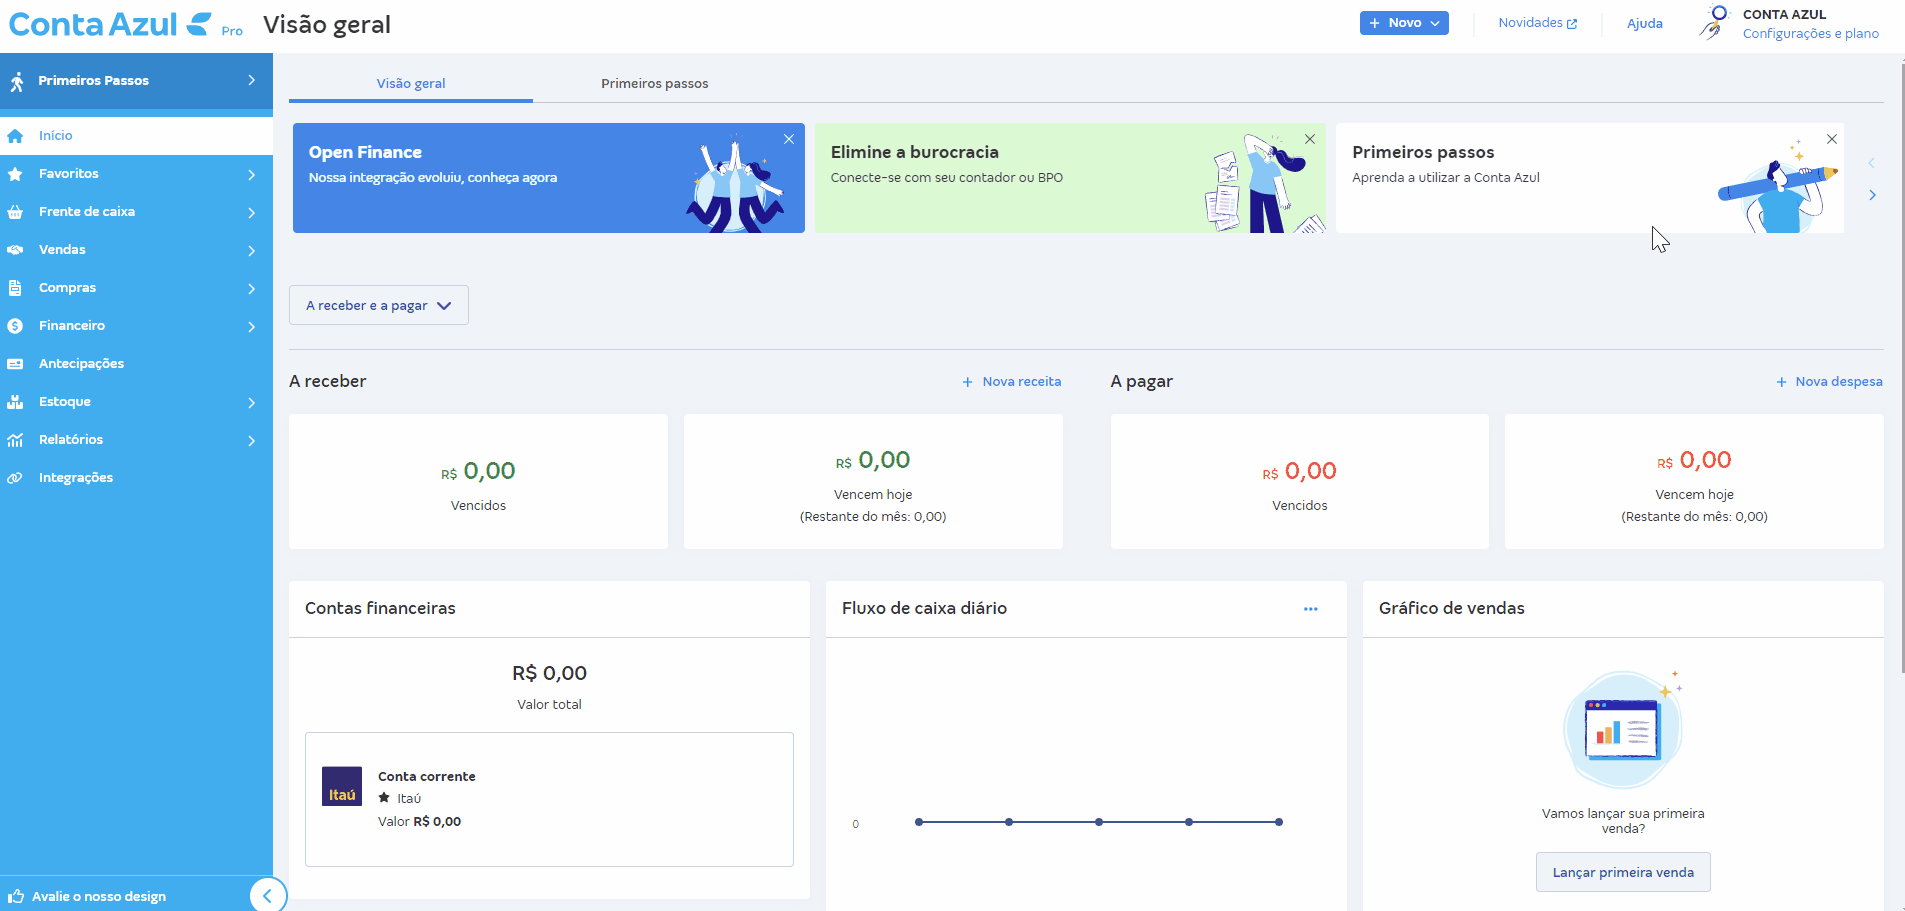The image size is (1905, 911).
Task: Close the Elimine a burocracia banner
Action: click(1310, 139)
